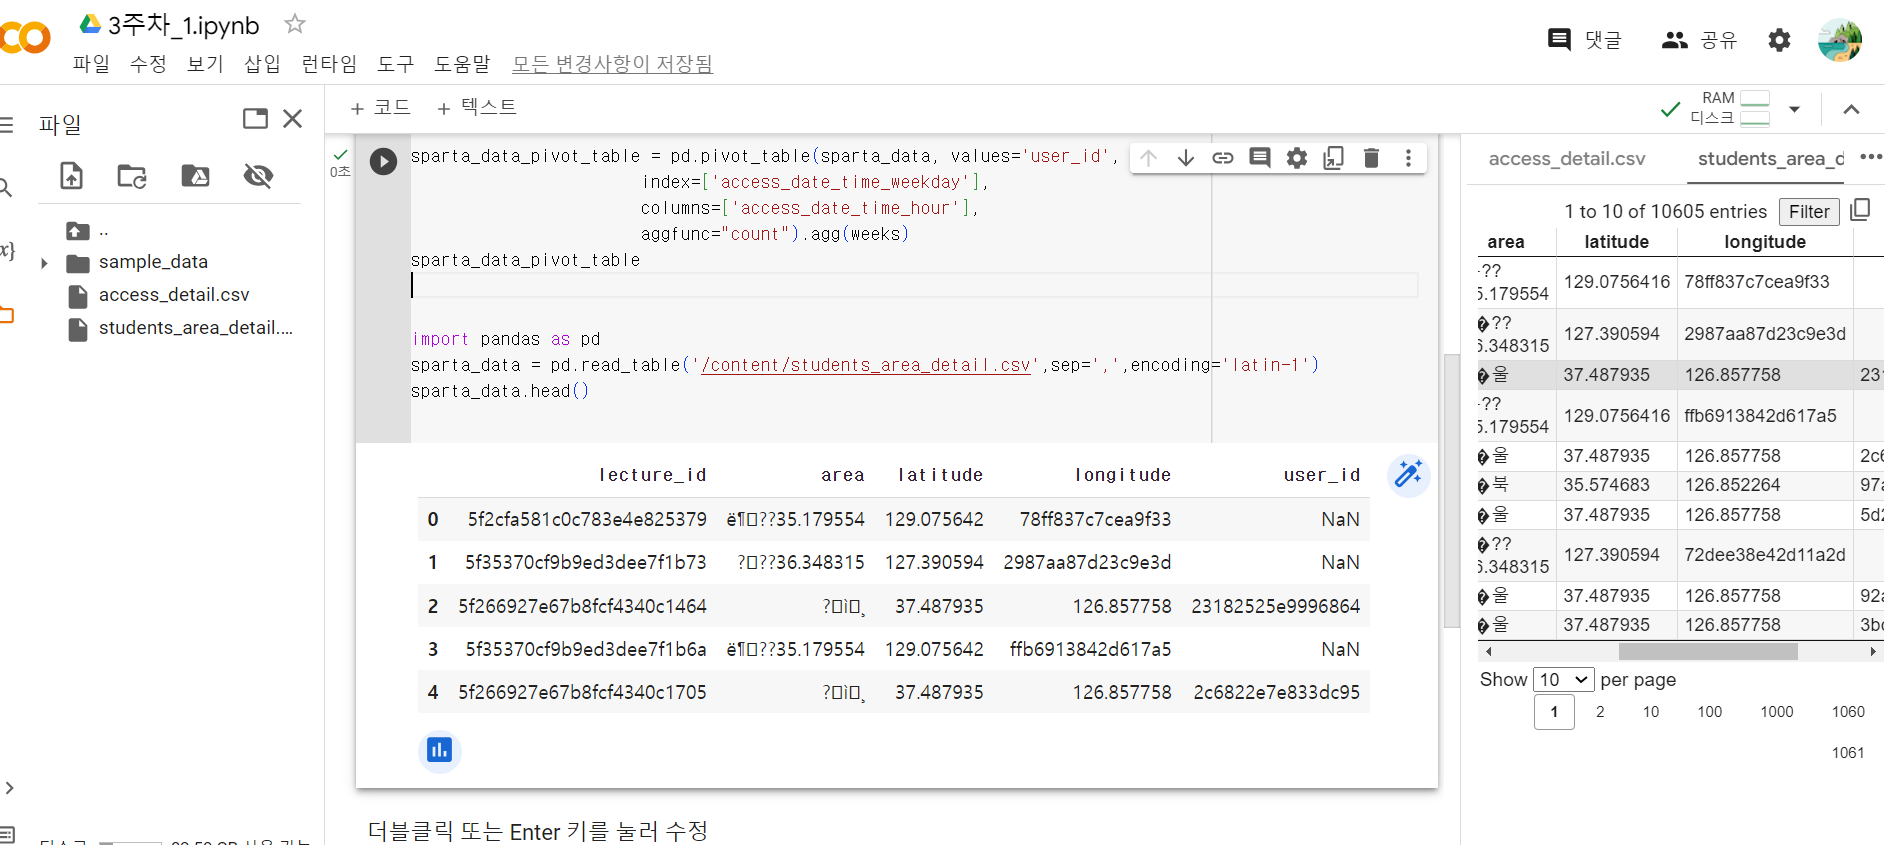Click the Filter button
The width and height of the screenshot is (1885, 845).
[x=1809, y=211]
